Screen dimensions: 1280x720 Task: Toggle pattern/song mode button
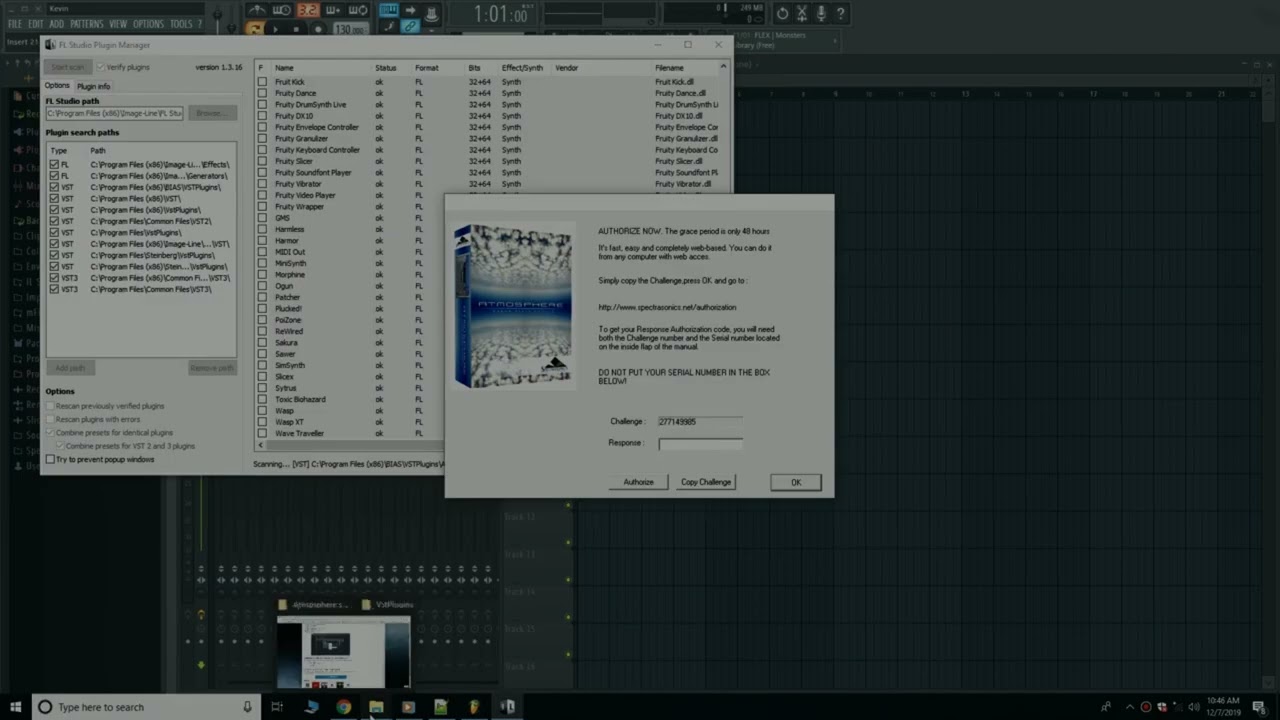click(255, 29)
